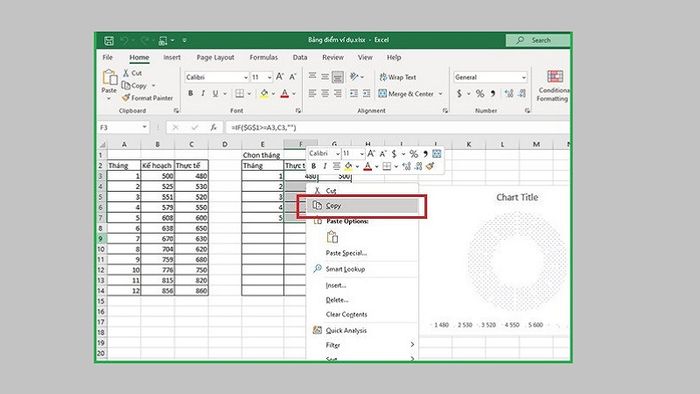The image size is (700, 394).
Task: Click Cut in the ribbon Clipboard group
Action: [132, 73]
